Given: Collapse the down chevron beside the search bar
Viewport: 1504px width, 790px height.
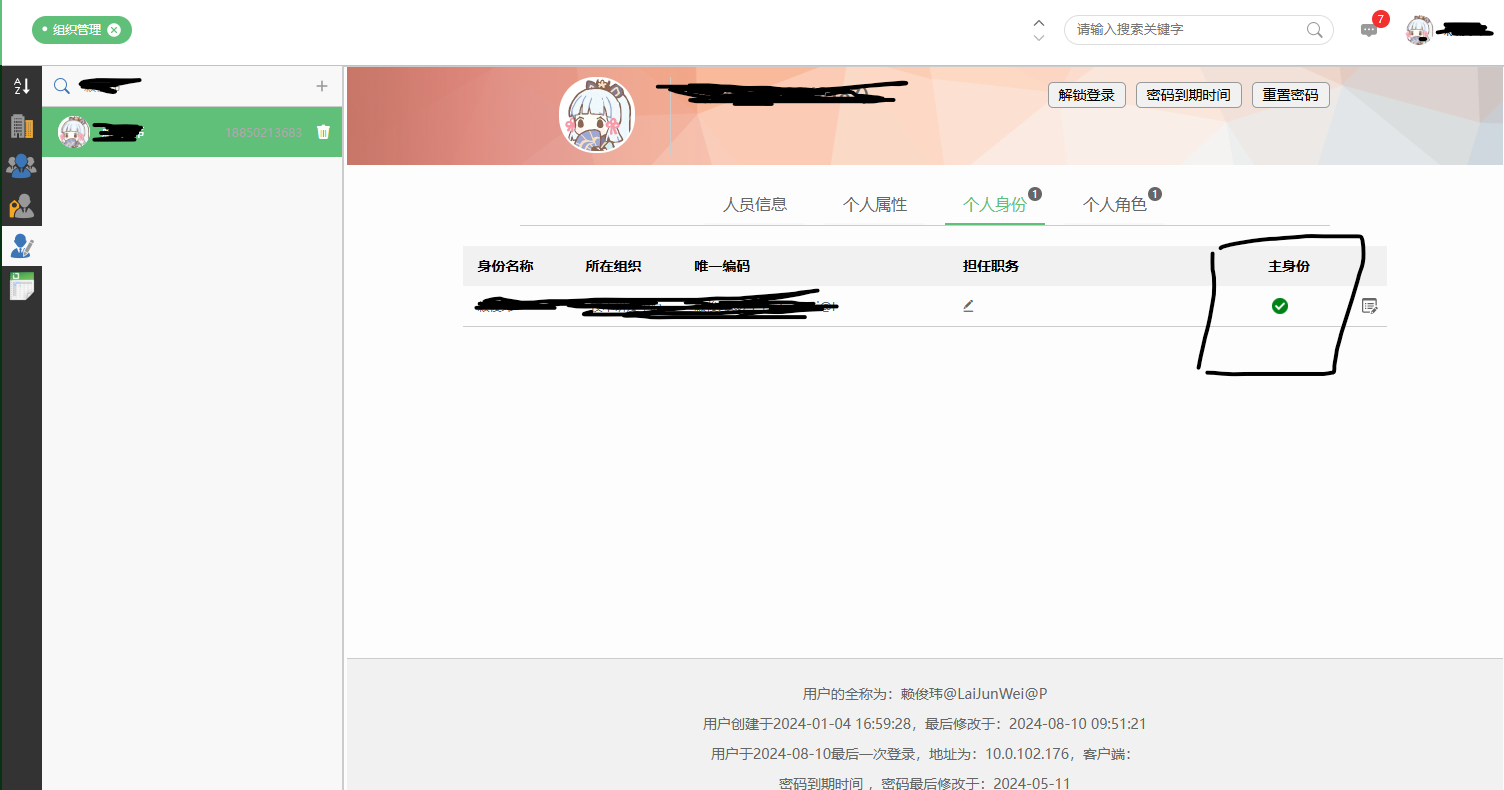Looking at the screenshot, I should 1038,37.
